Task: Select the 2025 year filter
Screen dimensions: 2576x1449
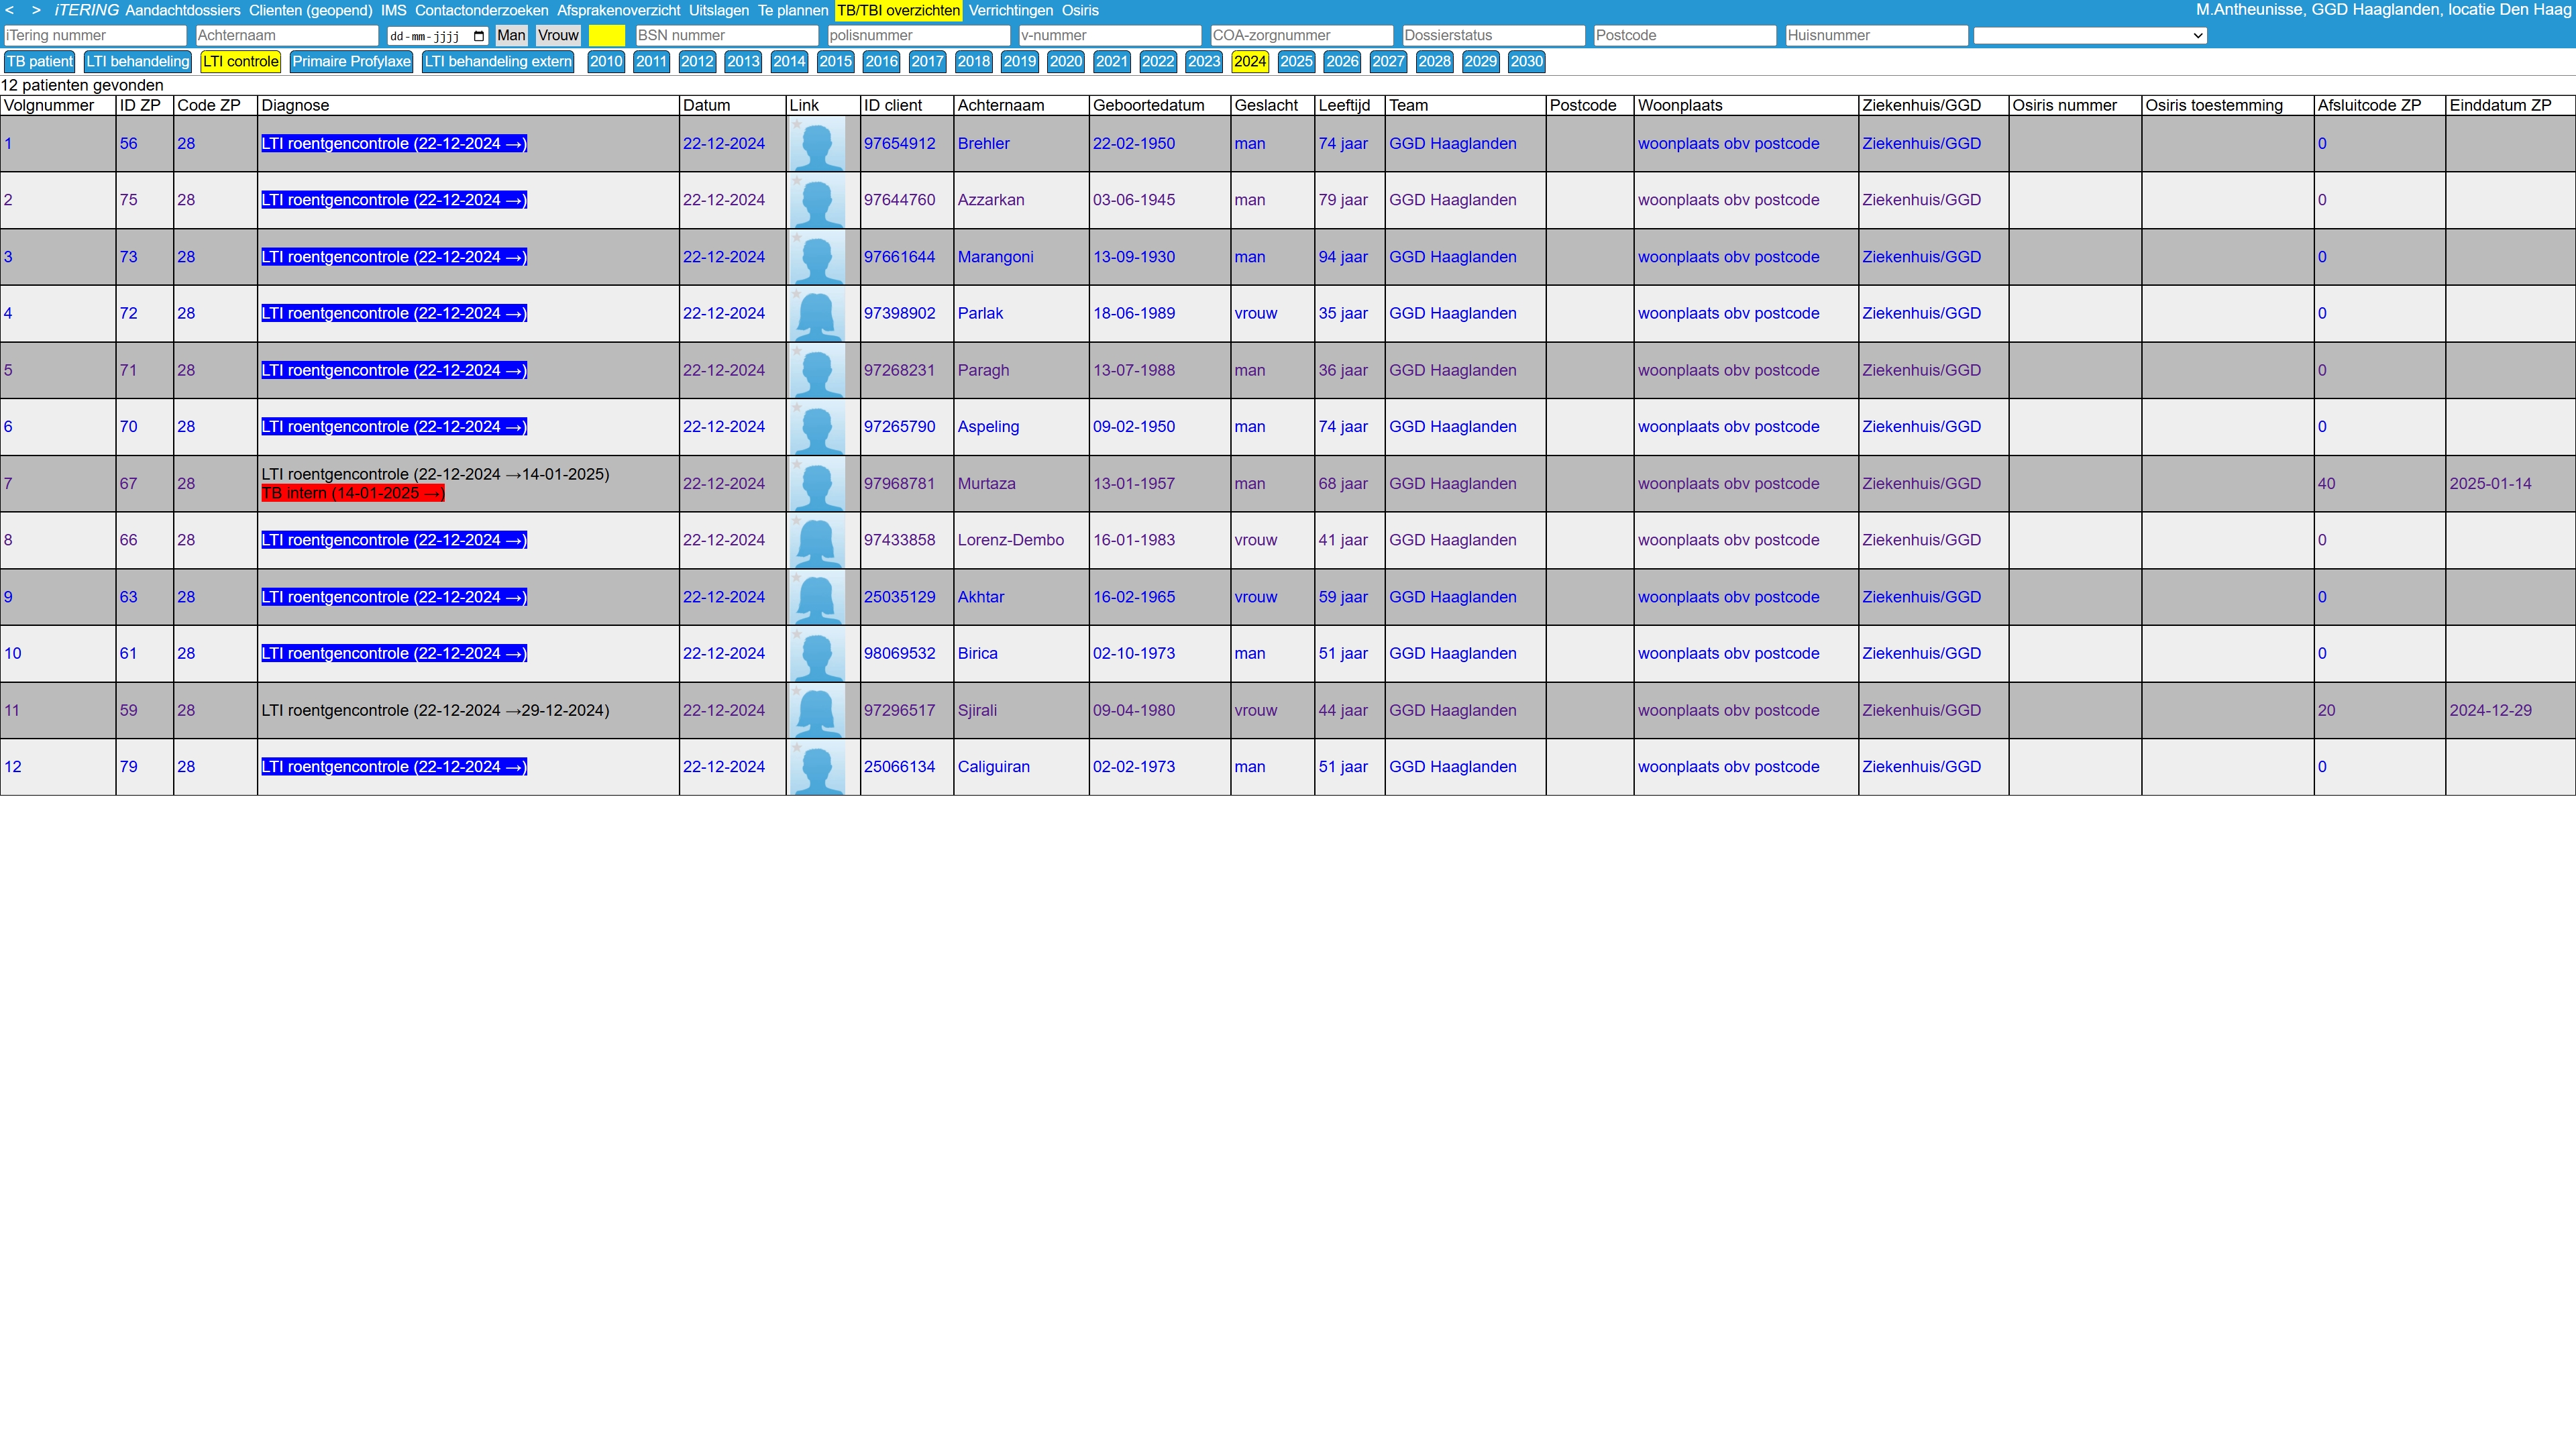Action: (1295, 61)
